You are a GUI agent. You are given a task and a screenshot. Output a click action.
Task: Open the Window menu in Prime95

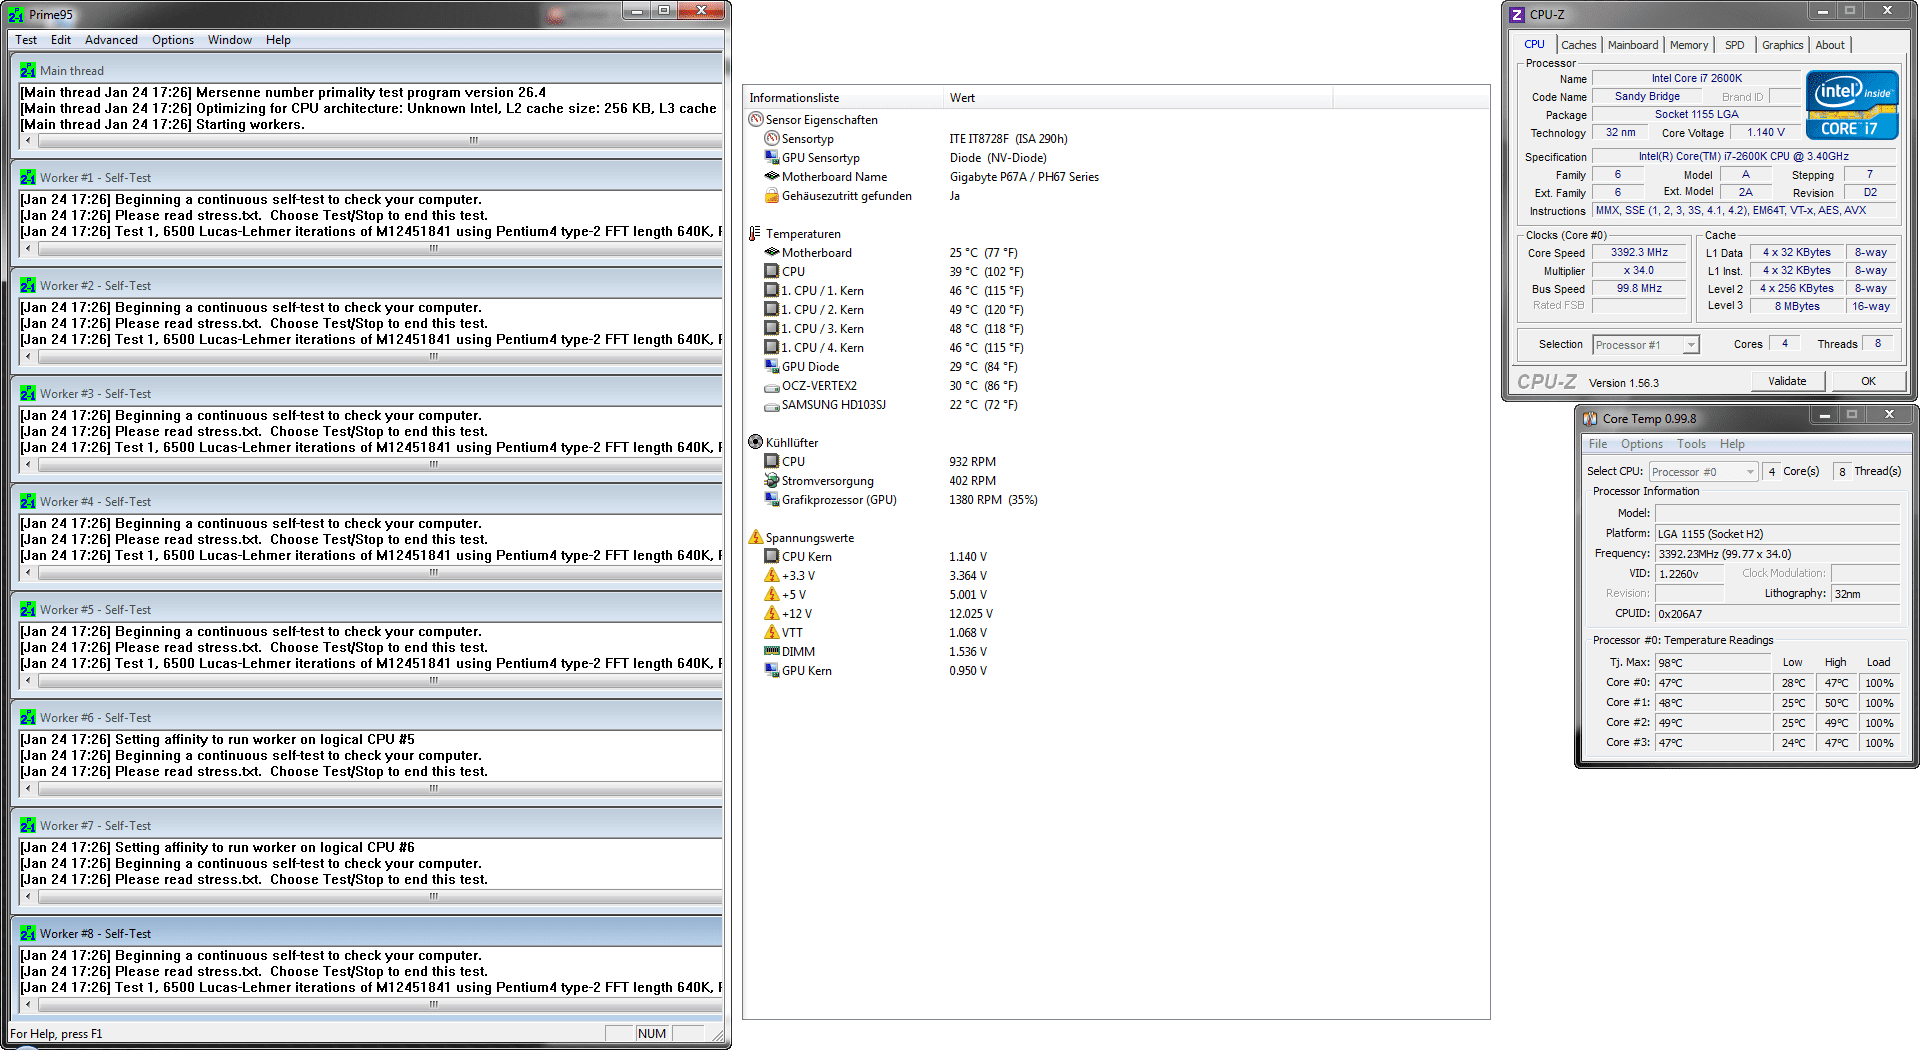[x=230, y=40]
